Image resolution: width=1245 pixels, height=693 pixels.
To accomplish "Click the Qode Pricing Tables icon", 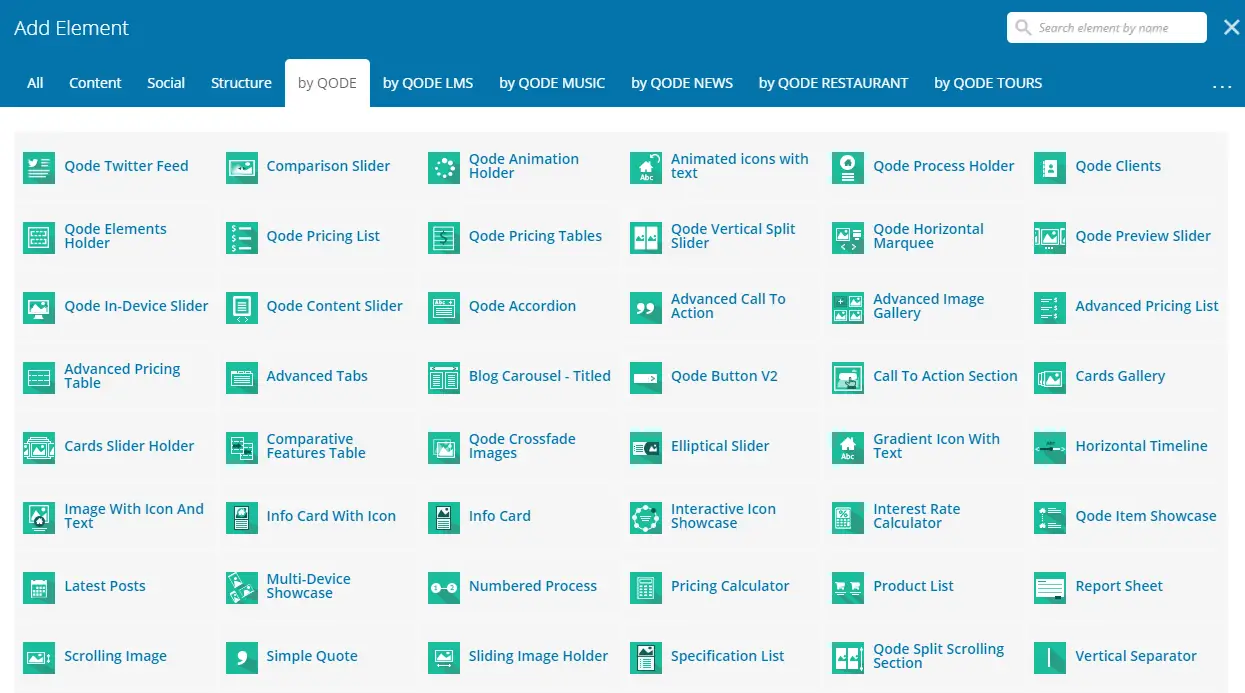I will (444, 237).
